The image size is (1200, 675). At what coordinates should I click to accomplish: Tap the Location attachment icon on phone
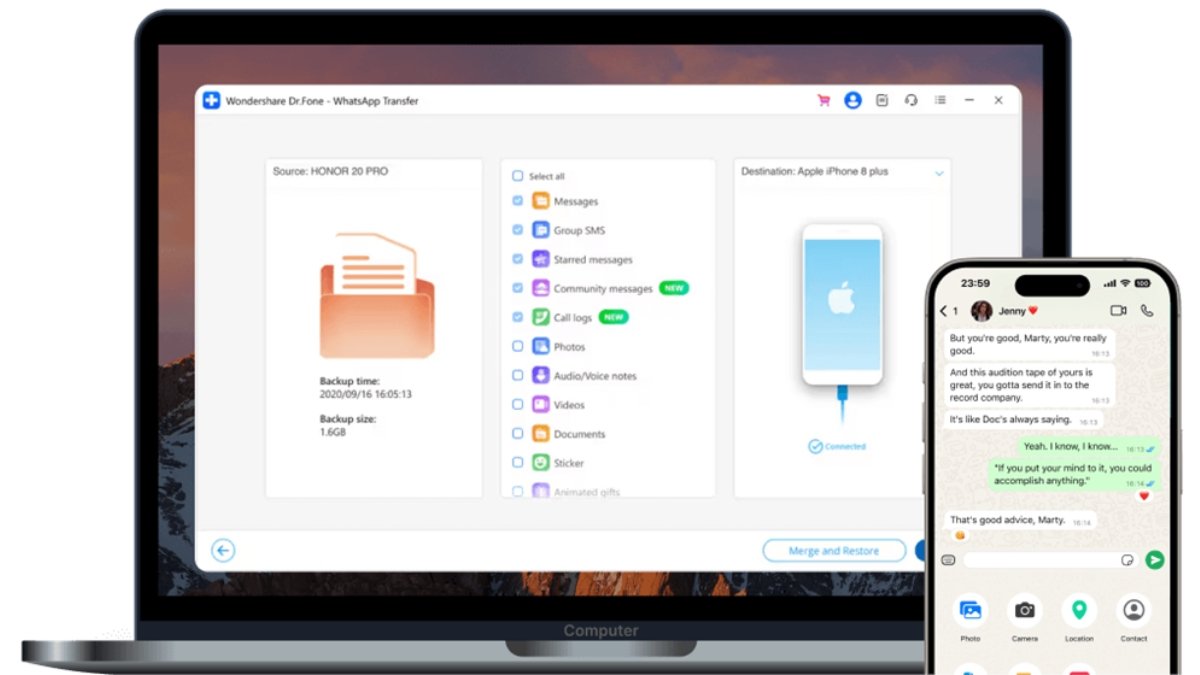(1079, 610)
